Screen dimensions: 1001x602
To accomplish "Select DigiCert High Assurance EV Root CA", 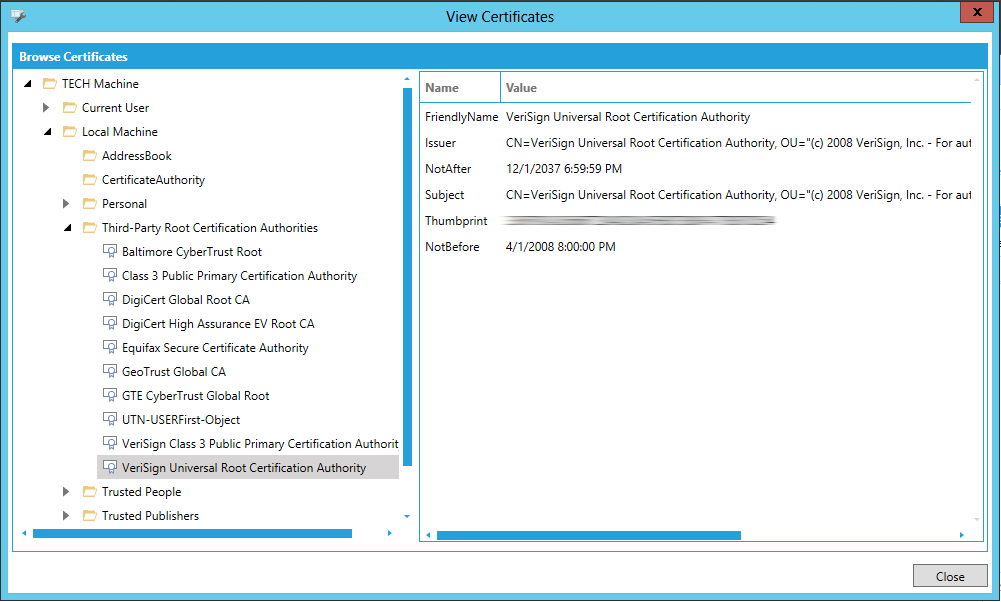I will [x=218, y=324].
